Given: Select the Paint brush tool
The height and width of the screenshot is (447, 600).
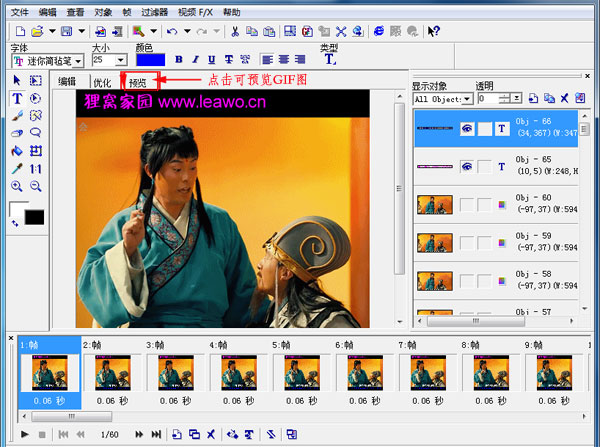Looking at the screenshot, I should (x=17, y=116).
